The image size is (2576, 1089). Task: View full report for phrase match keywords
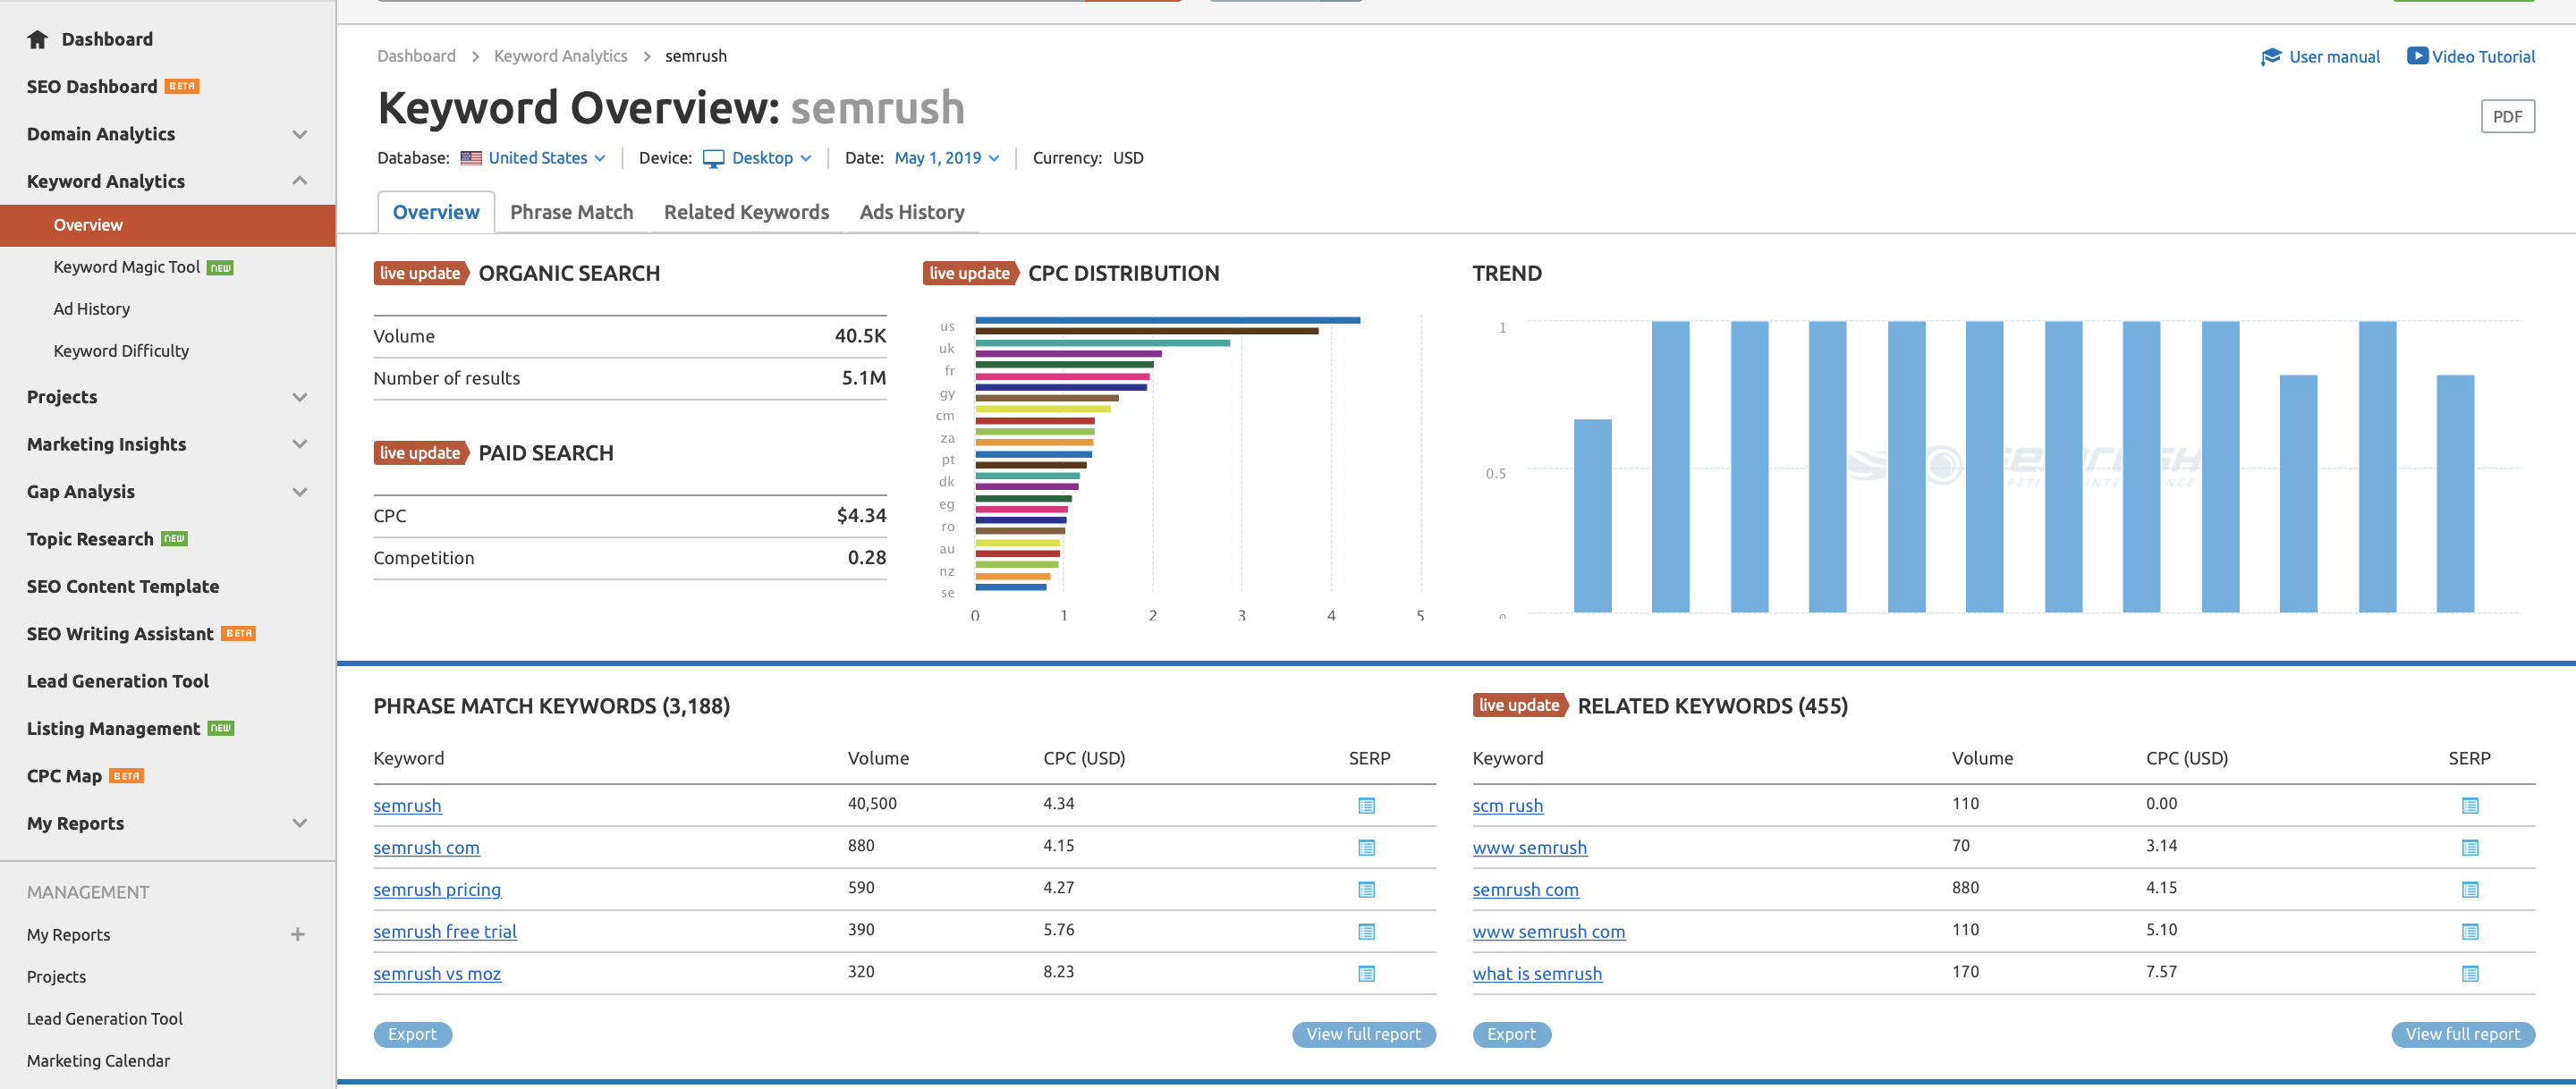[1363, 1034]
